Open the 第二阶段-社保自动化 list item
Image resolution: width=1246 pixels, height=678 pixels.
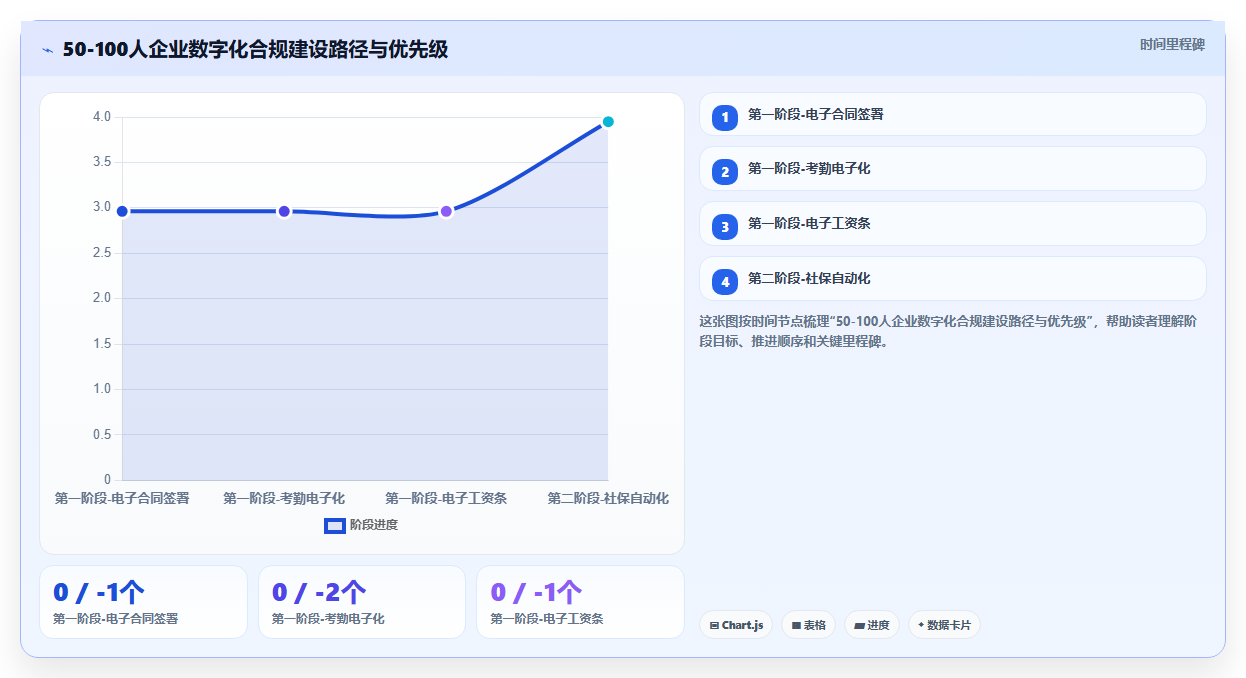[953, 278]
